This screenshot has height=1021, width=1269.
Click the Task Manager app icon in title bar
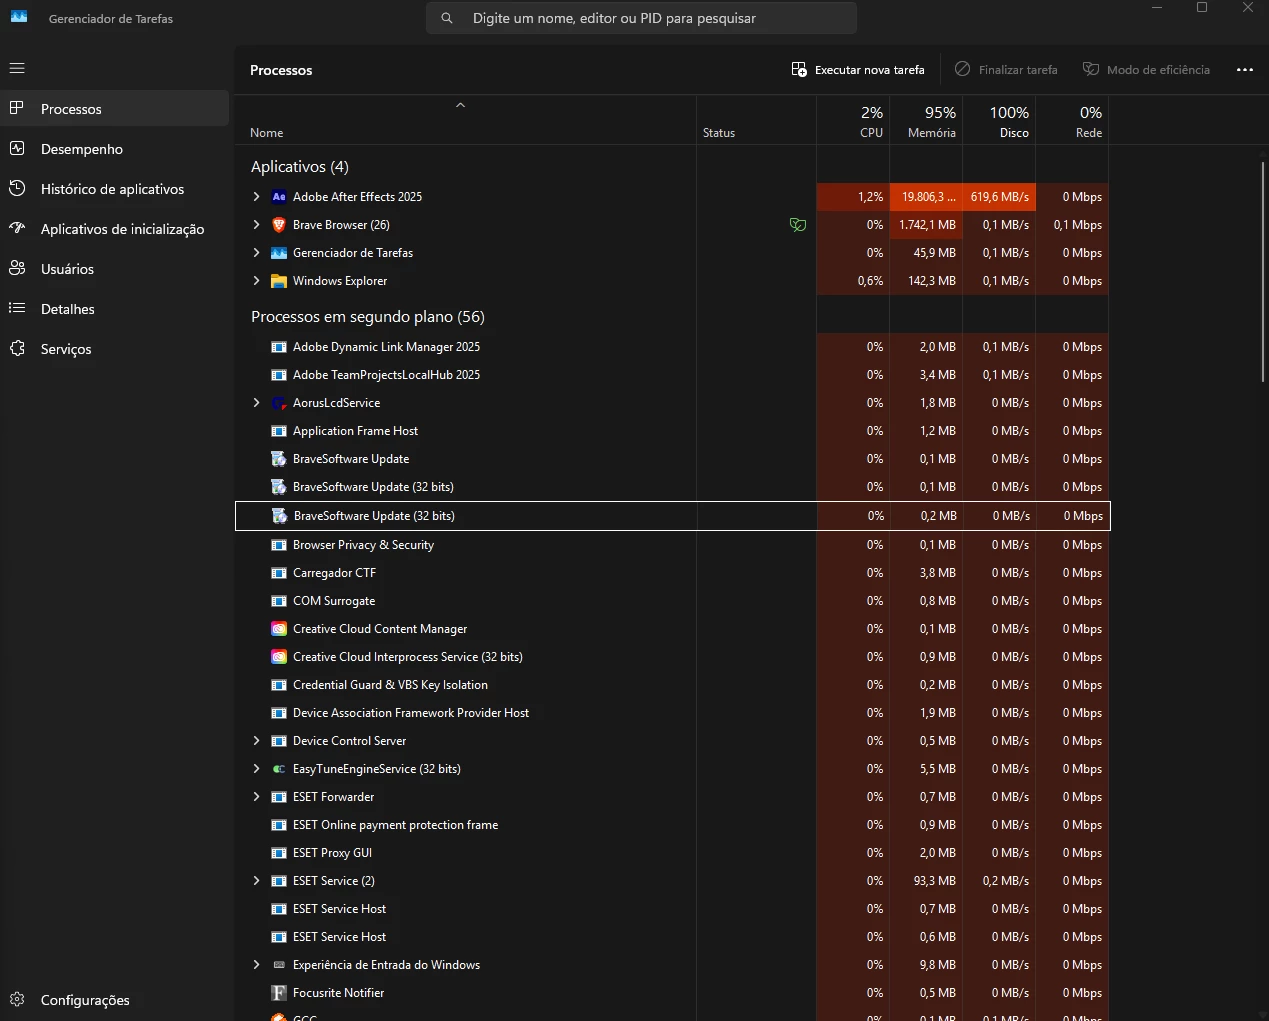tap(19, 17)
